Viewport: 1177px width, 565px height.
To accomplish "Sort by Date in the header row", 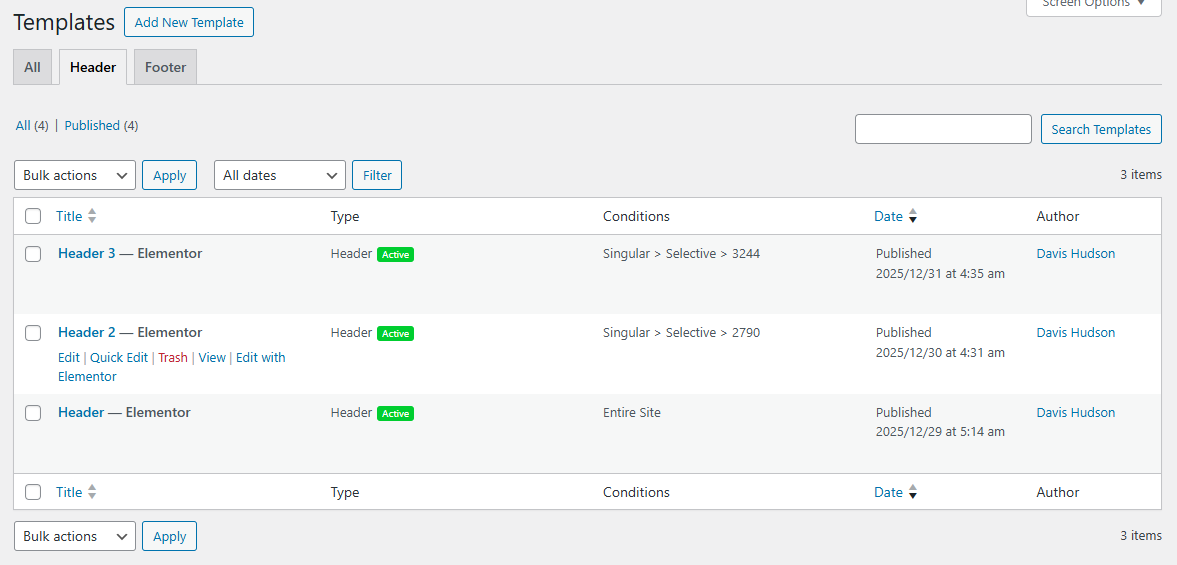I will click(888, 216).
